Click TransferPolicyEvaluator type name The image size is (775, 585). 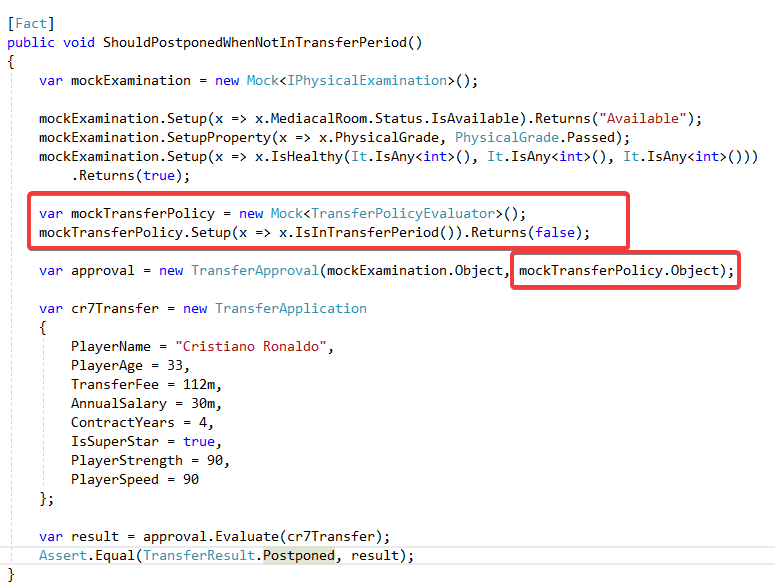pos(403,213)
